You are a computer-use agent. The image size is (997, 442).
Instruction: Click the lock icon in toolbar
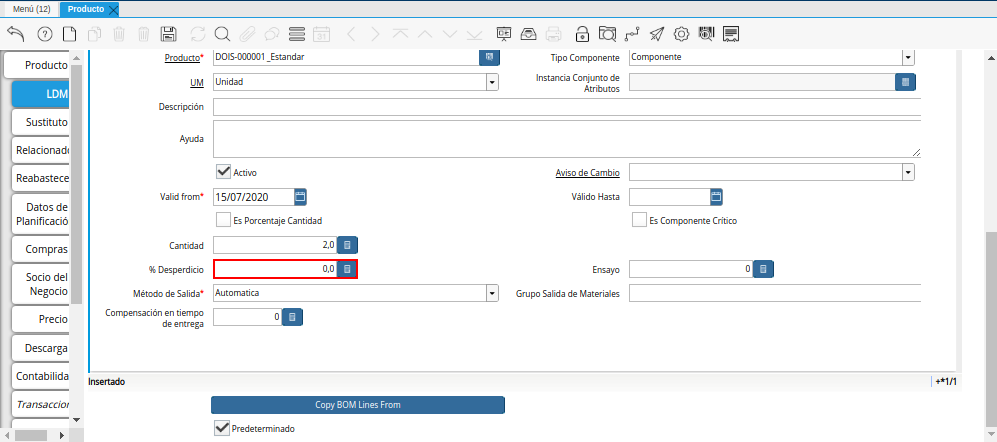[x=582, y=33]
